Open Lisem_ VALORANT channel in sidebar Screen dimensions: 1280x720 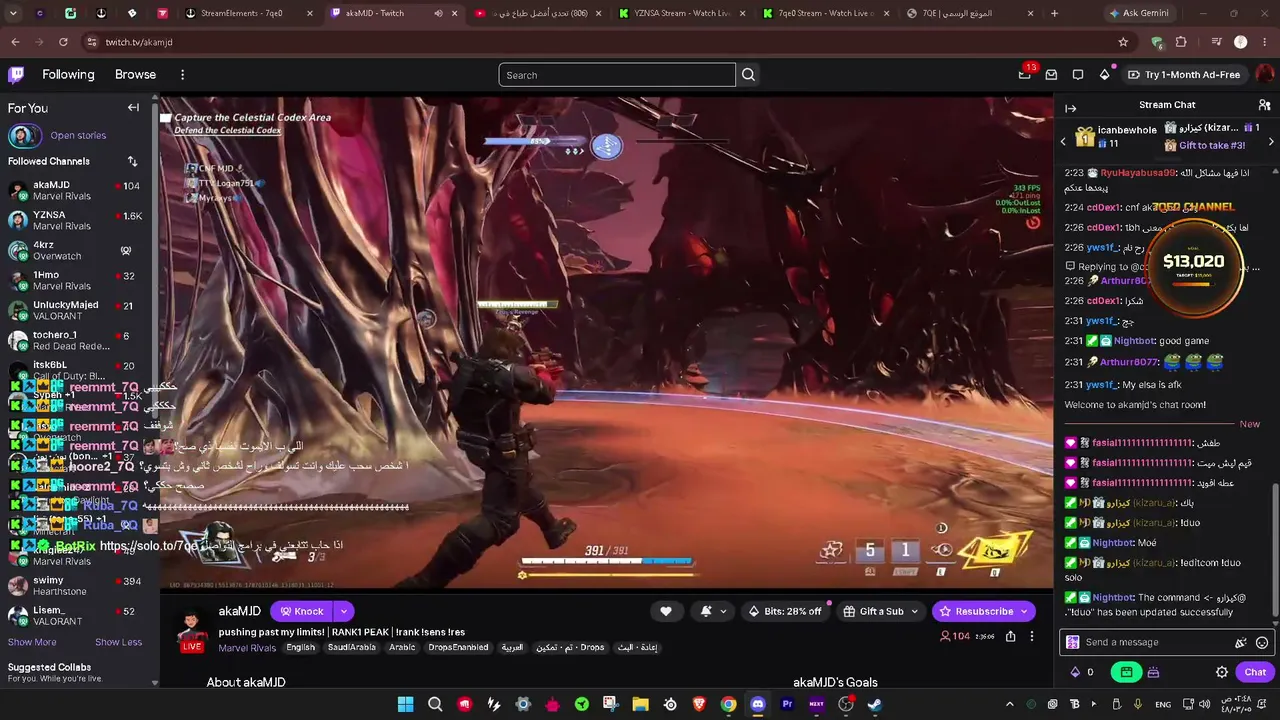pyautogui.click(x=74, y=616)
